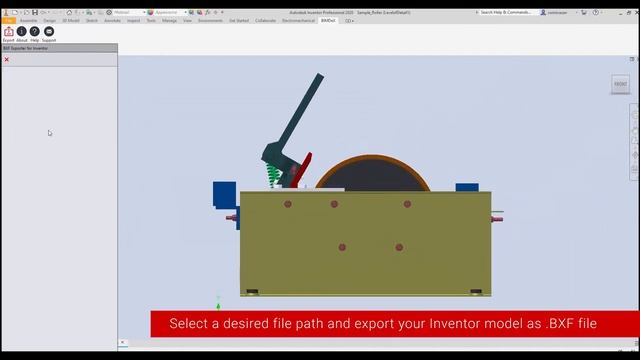640x360 pixels.
Task: Click the viewport restore icon at top right
Action: [x=632, y=59]
